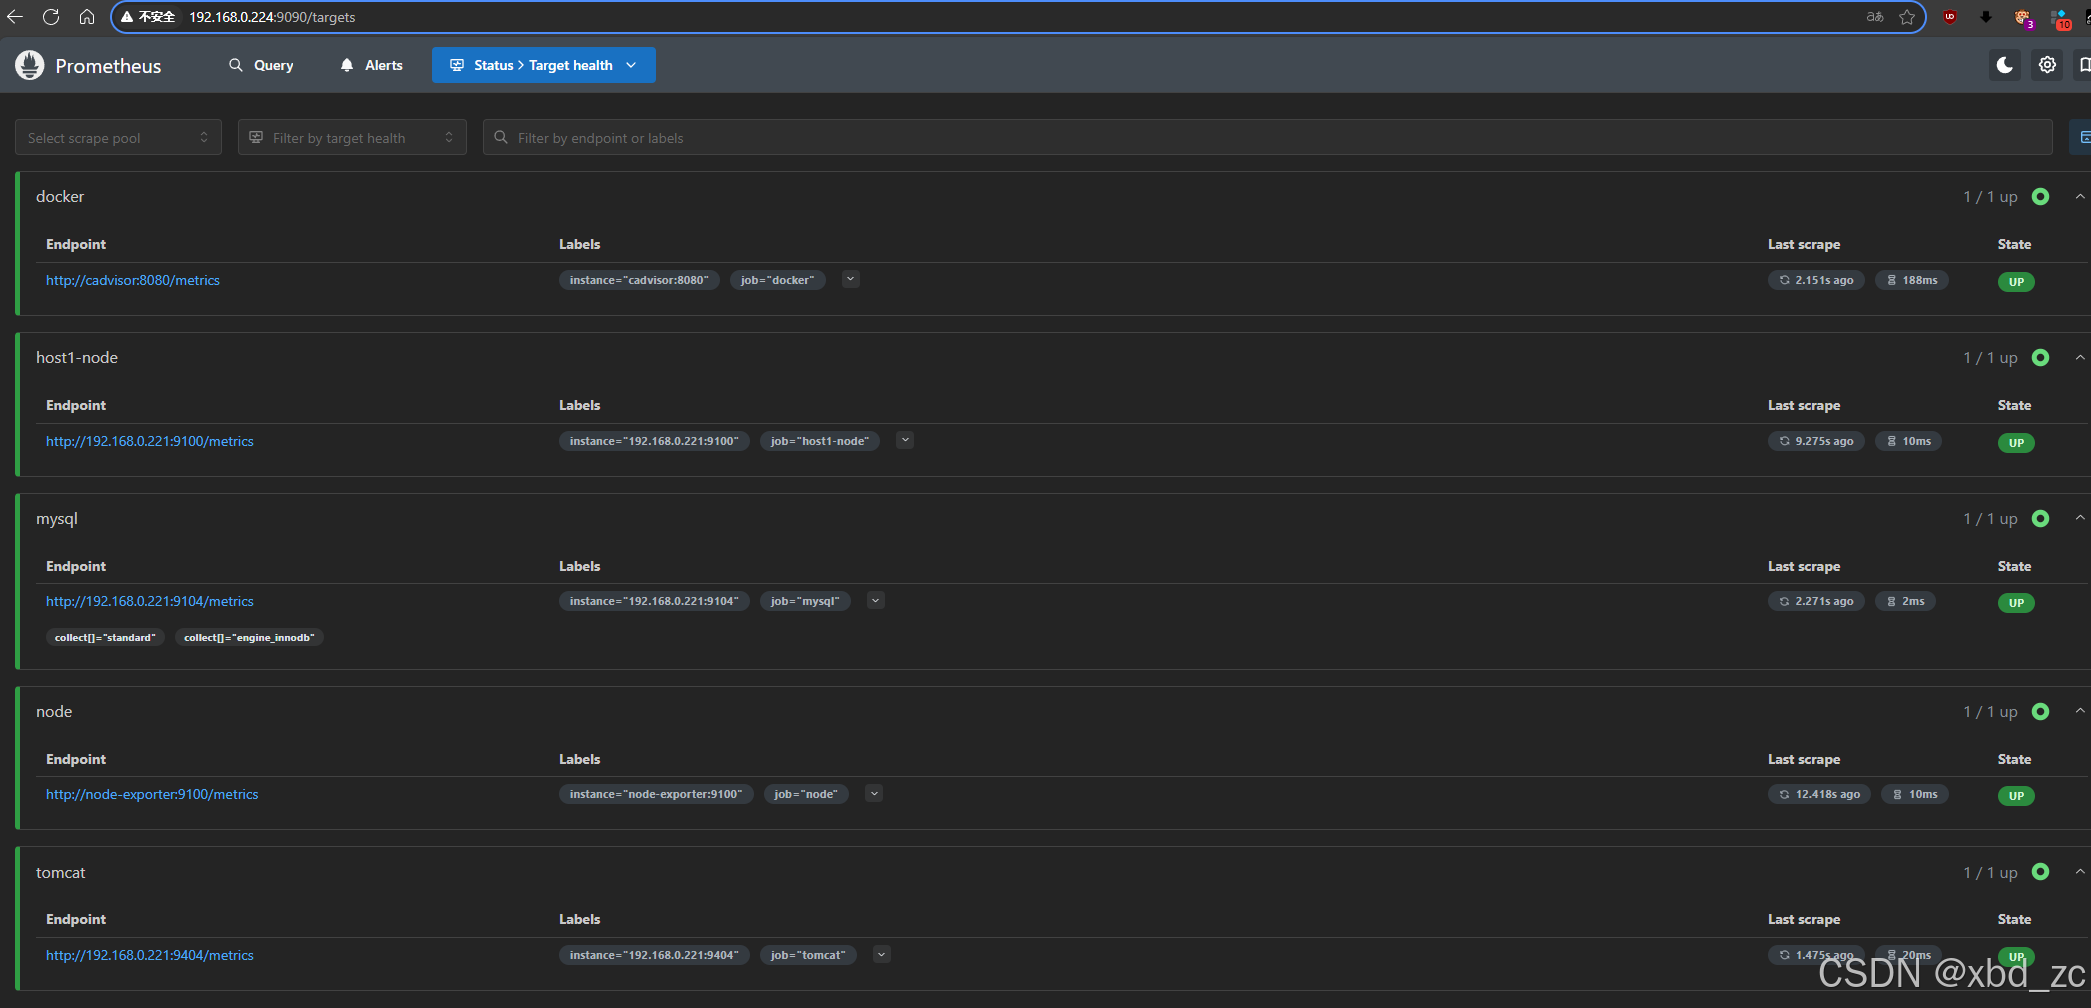Image resolution: width=2091 pixels, height=1008 pixels.
Task: Click the job="docker" label badge
Action: (778, 280)
